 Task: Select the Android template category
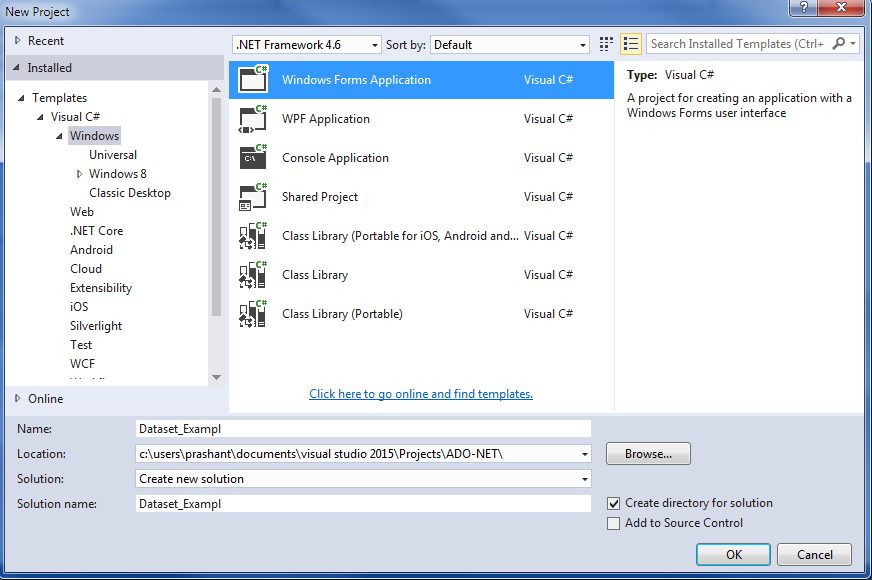[x=91, y=250]
